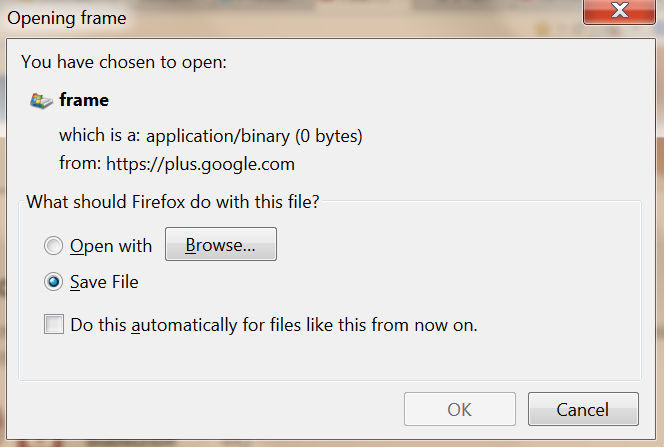The height and width of the screenshot is (447, 664).
Task: Click the bold frame file name
Action: click(84, 100)
